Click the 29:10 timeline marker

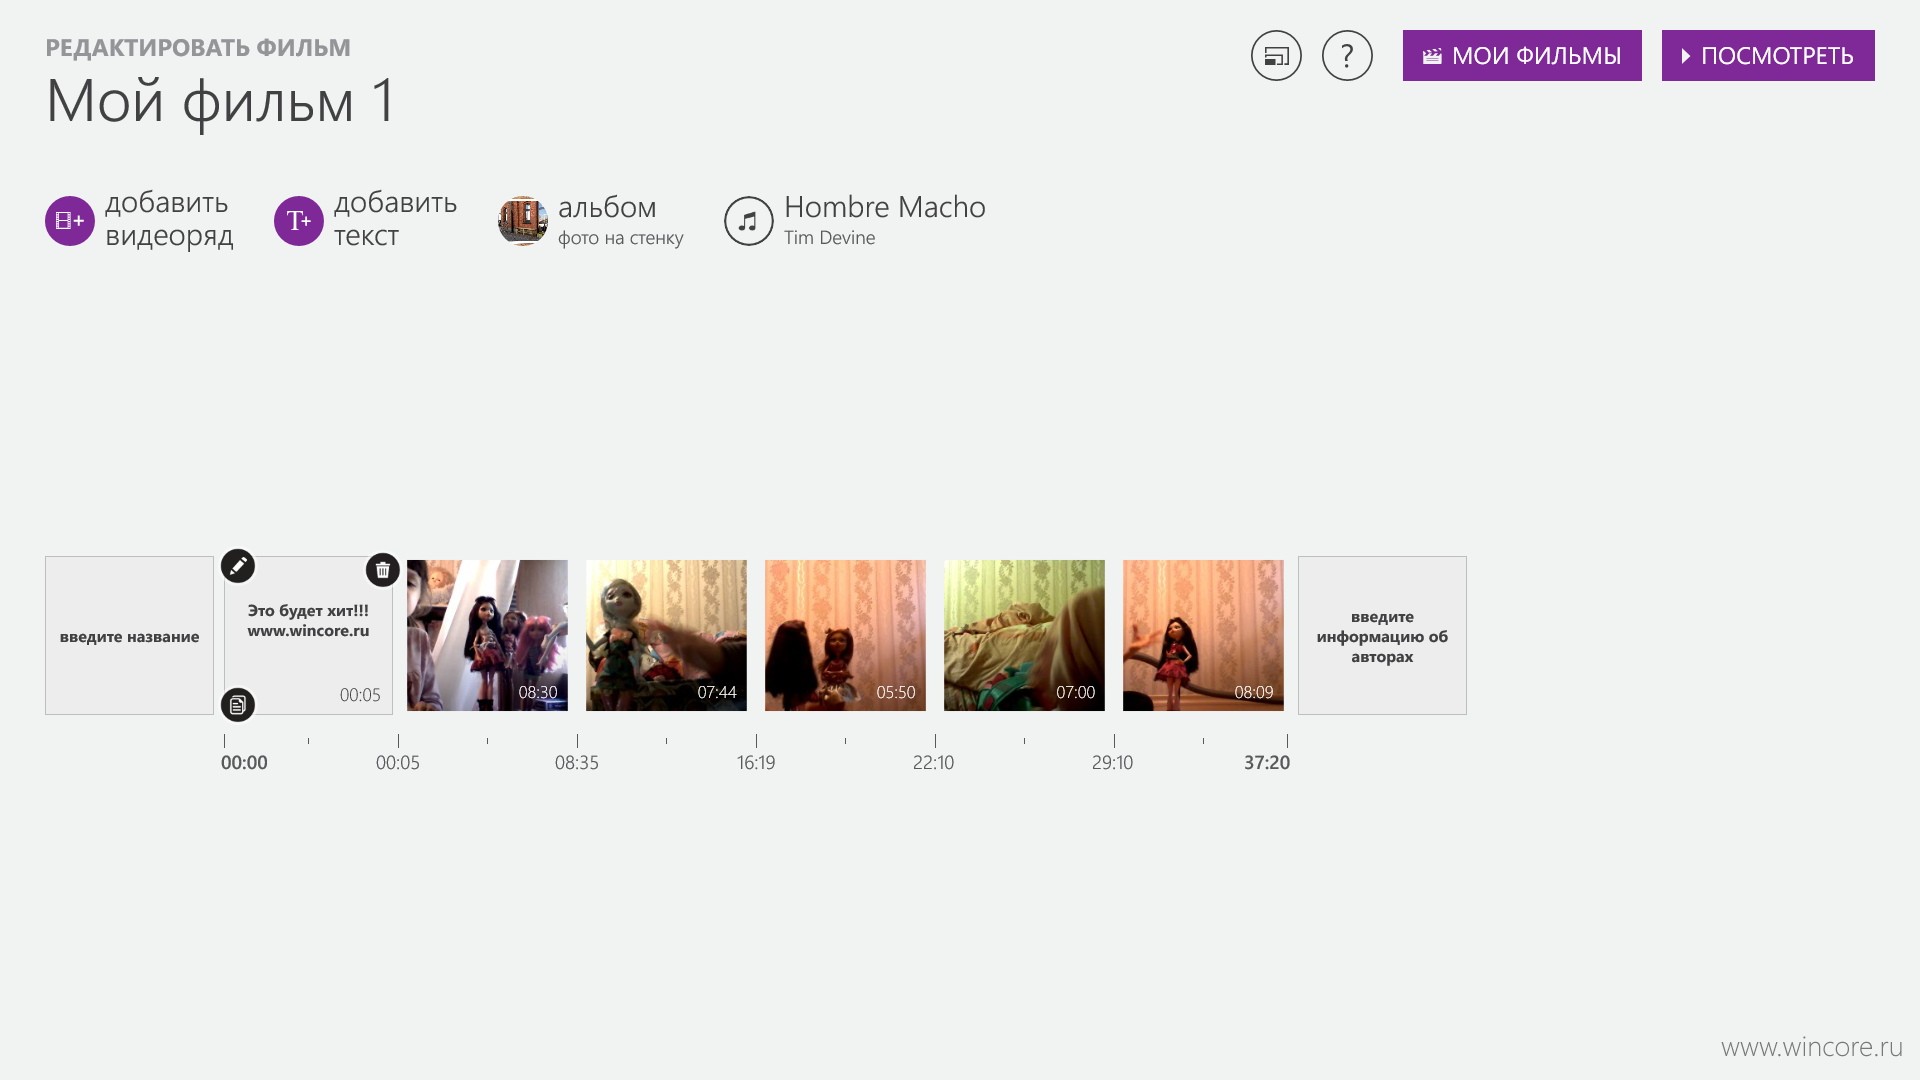click(x=1112, y=763)
